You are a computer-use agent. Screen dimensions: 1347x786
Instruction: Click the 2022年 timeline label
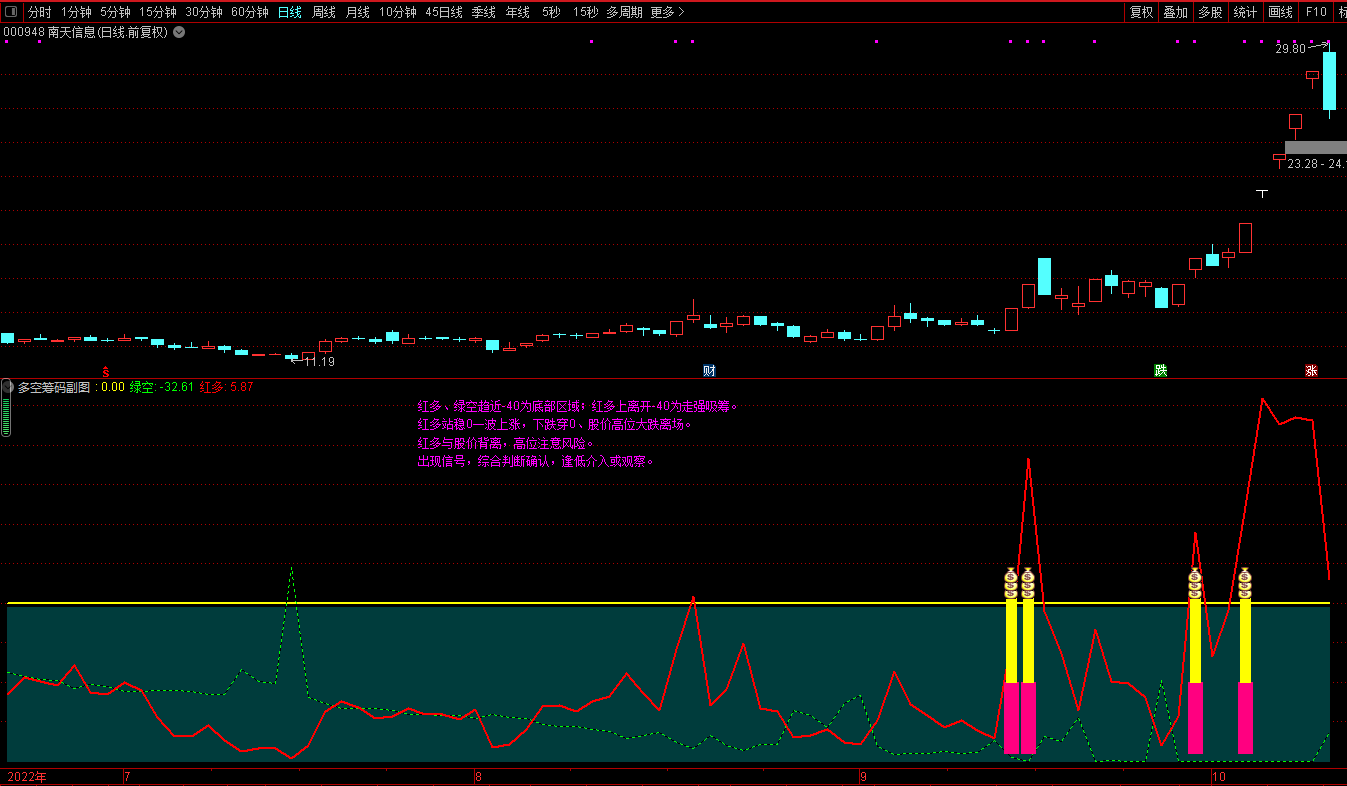[27, 777]
